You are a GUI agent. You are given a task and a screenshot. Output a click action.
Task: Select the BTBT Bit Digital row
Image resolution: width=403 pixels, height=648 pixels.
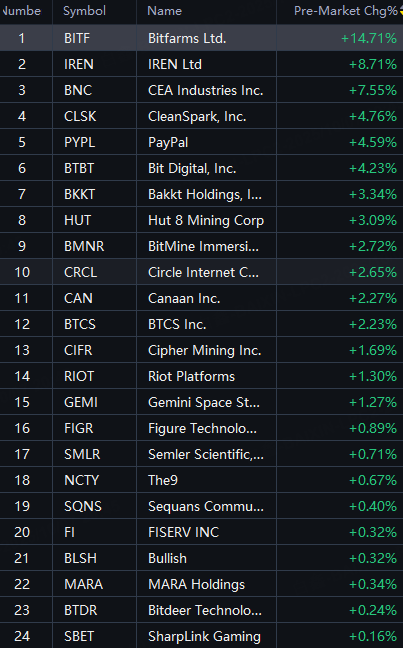point(201,168)
